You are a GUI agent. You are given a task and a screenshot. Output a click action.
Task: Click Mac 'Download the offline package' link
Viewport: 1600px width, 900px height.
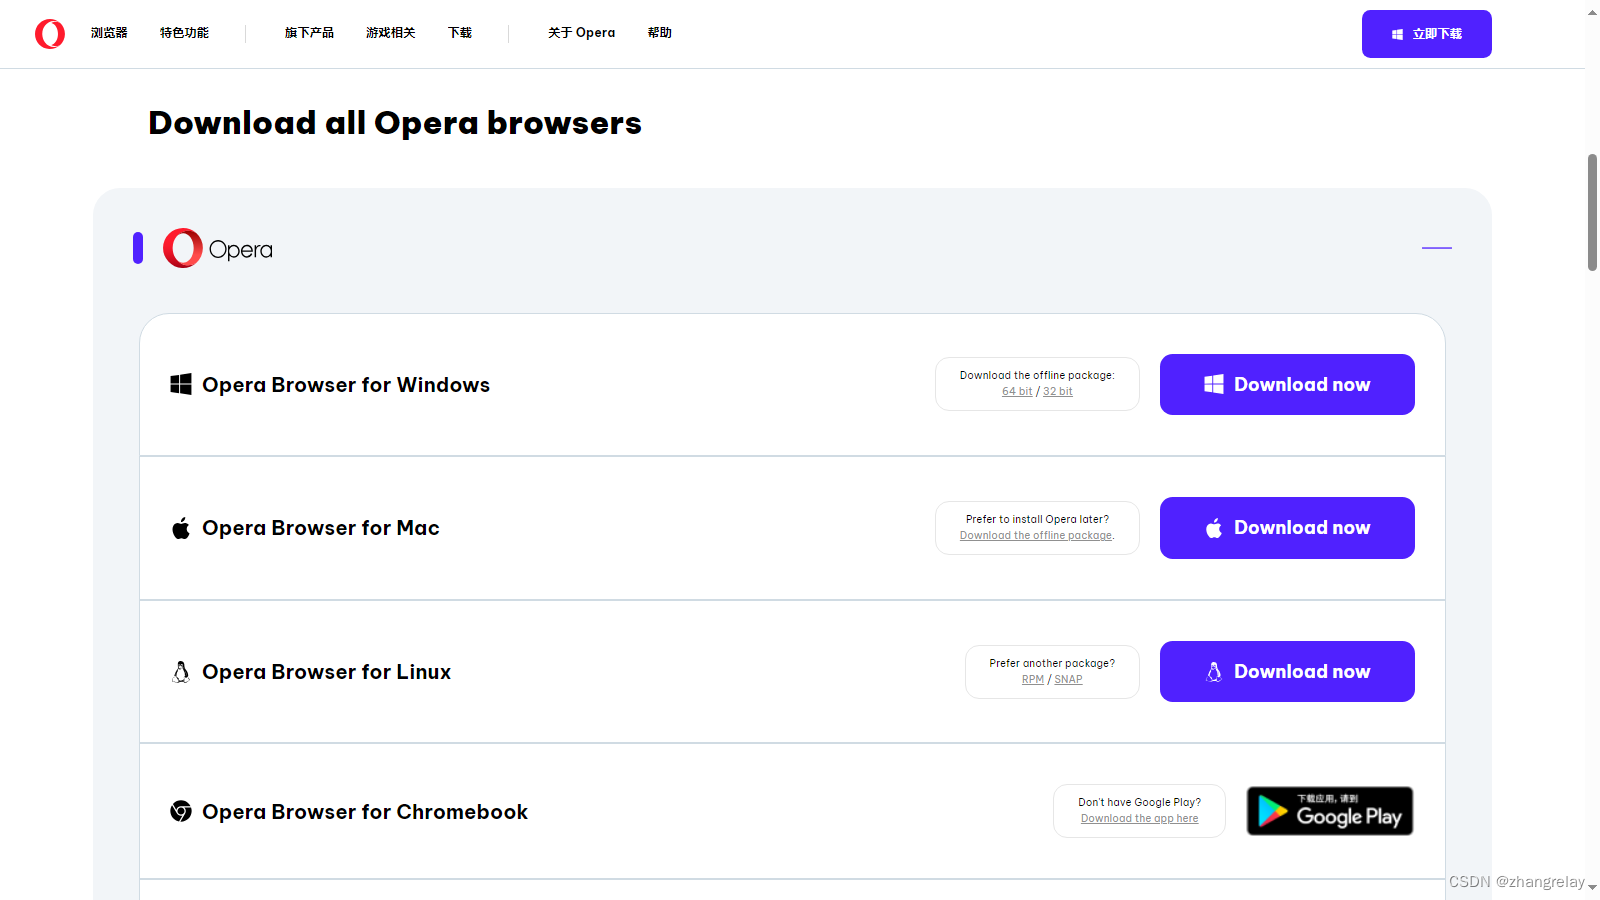[x=1036, y=536]
